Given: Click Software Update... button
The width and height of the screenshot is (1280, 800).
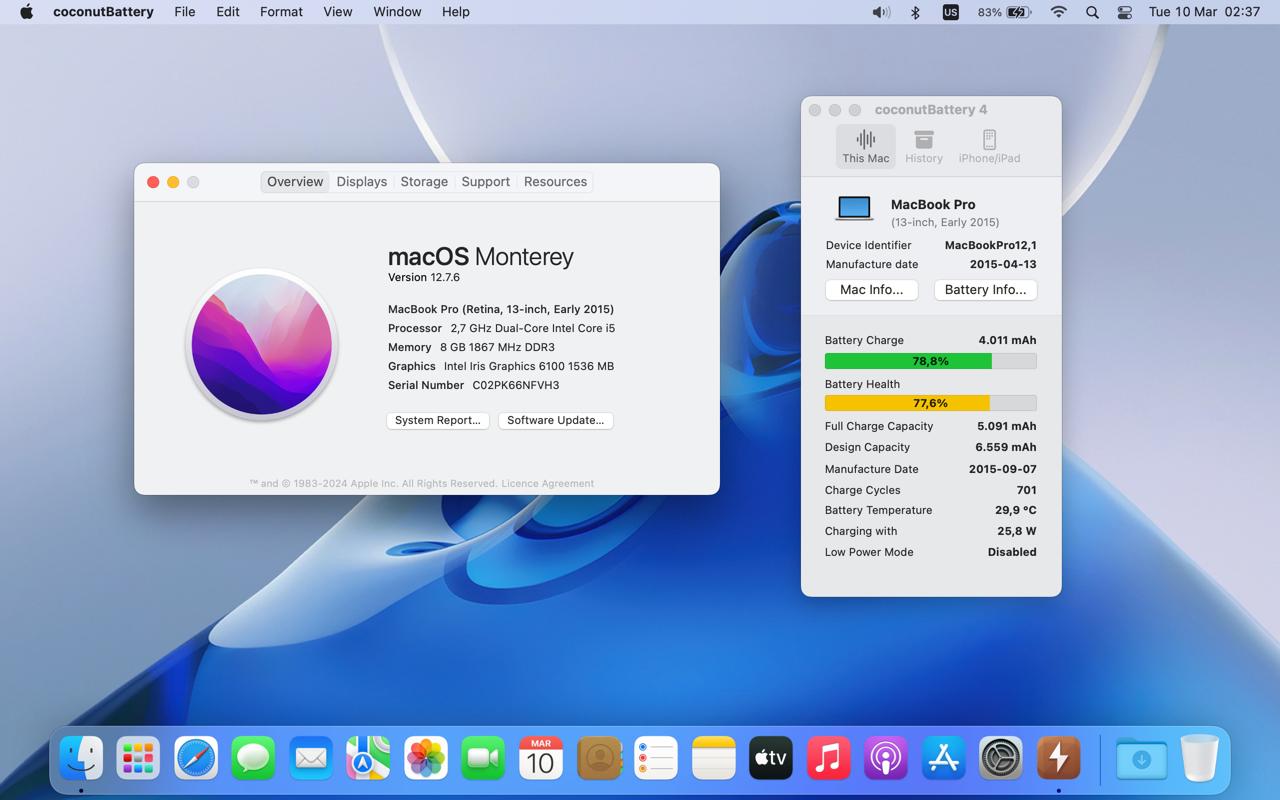Looking at the screenshot, I should [x=556, y=420].
